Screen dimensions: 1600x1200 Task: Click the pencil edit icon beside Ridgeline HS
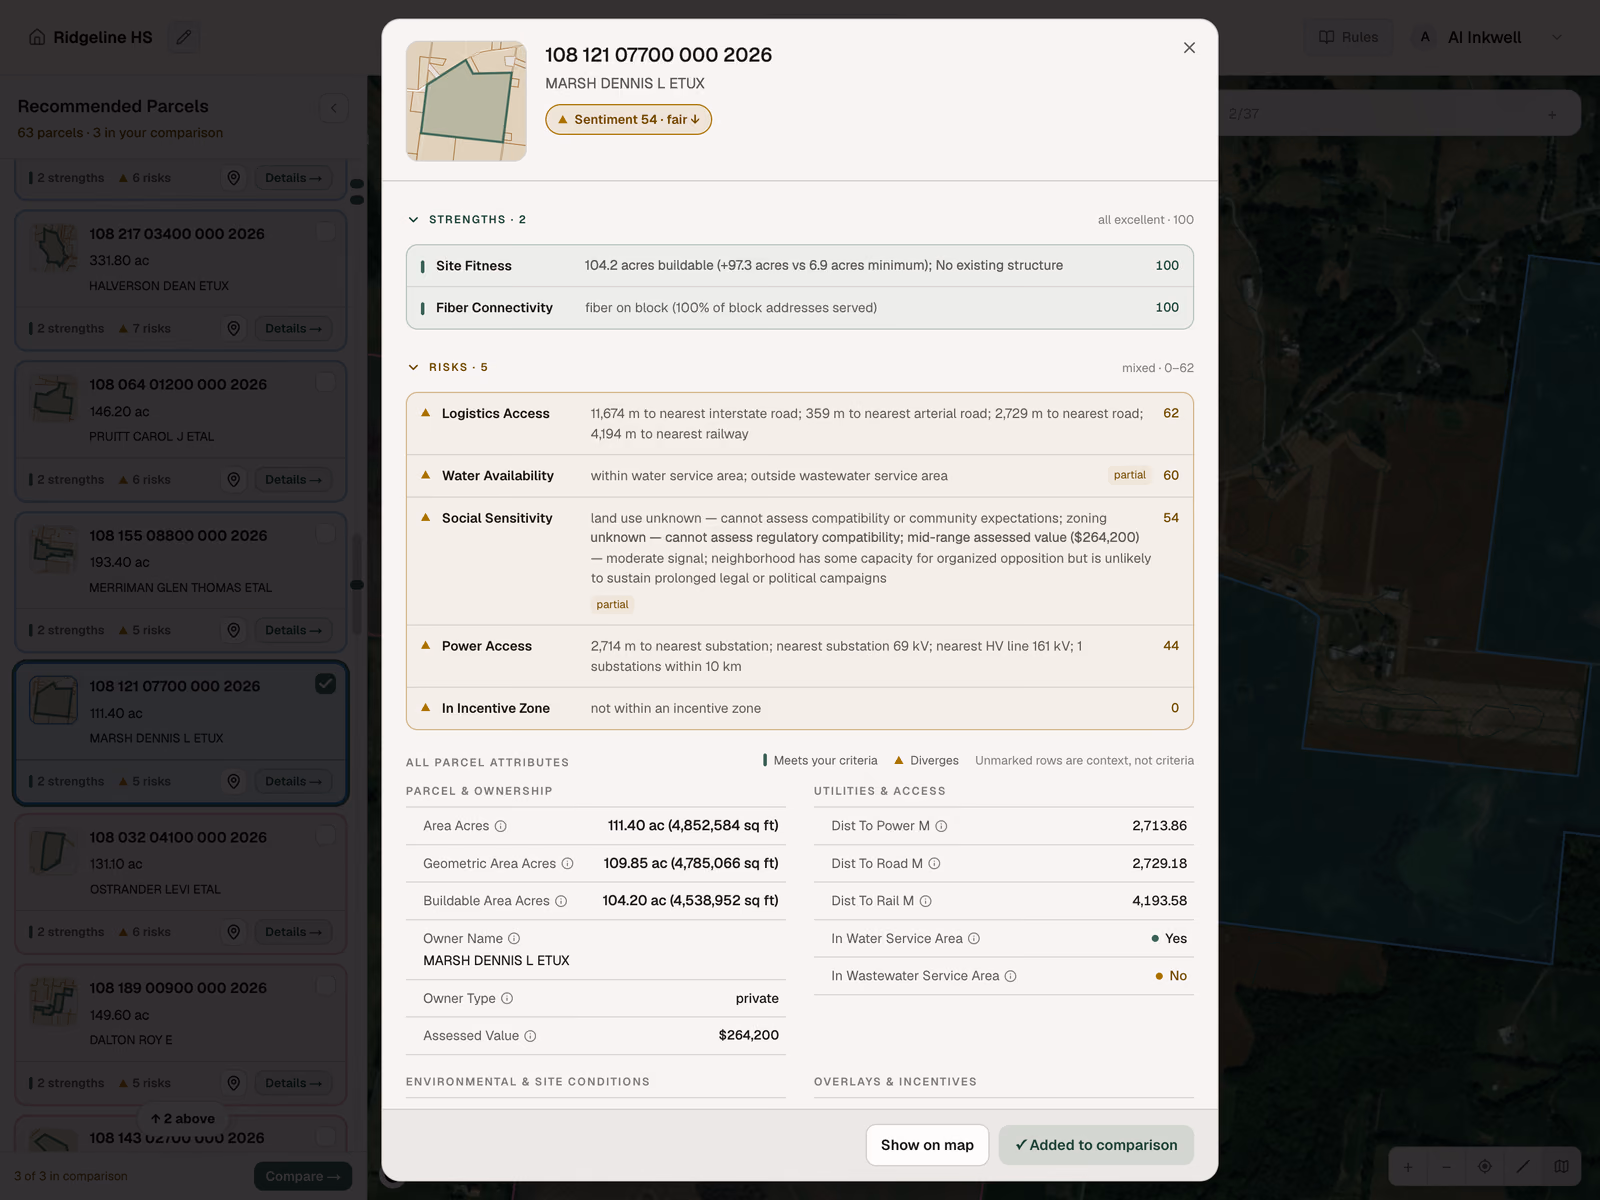click(x=184, y=37)
